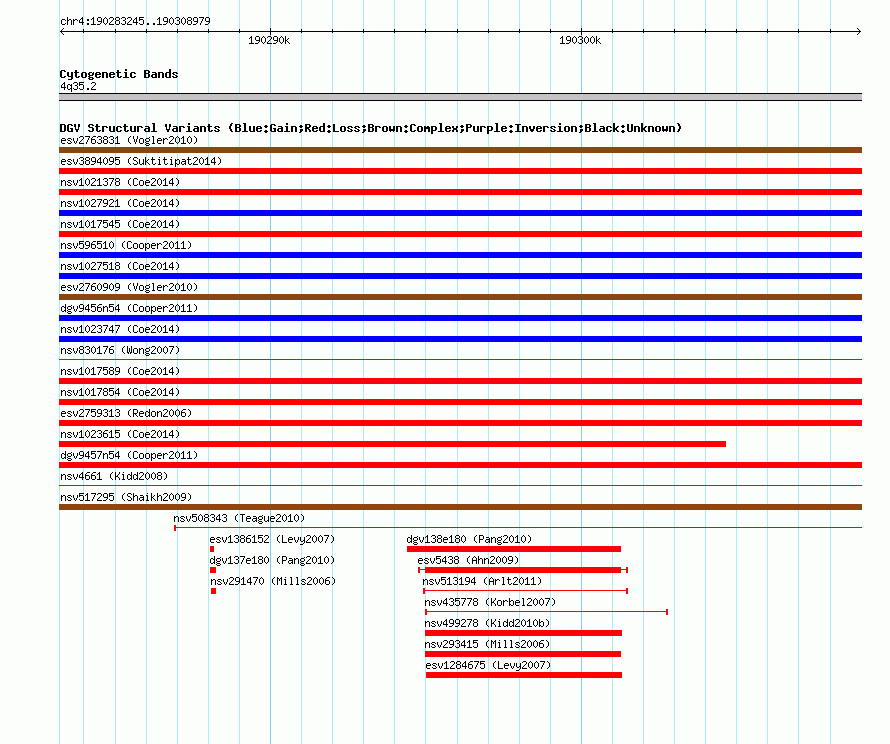Open the nsv435778 (Korbel2007) label

coord(490,602)
